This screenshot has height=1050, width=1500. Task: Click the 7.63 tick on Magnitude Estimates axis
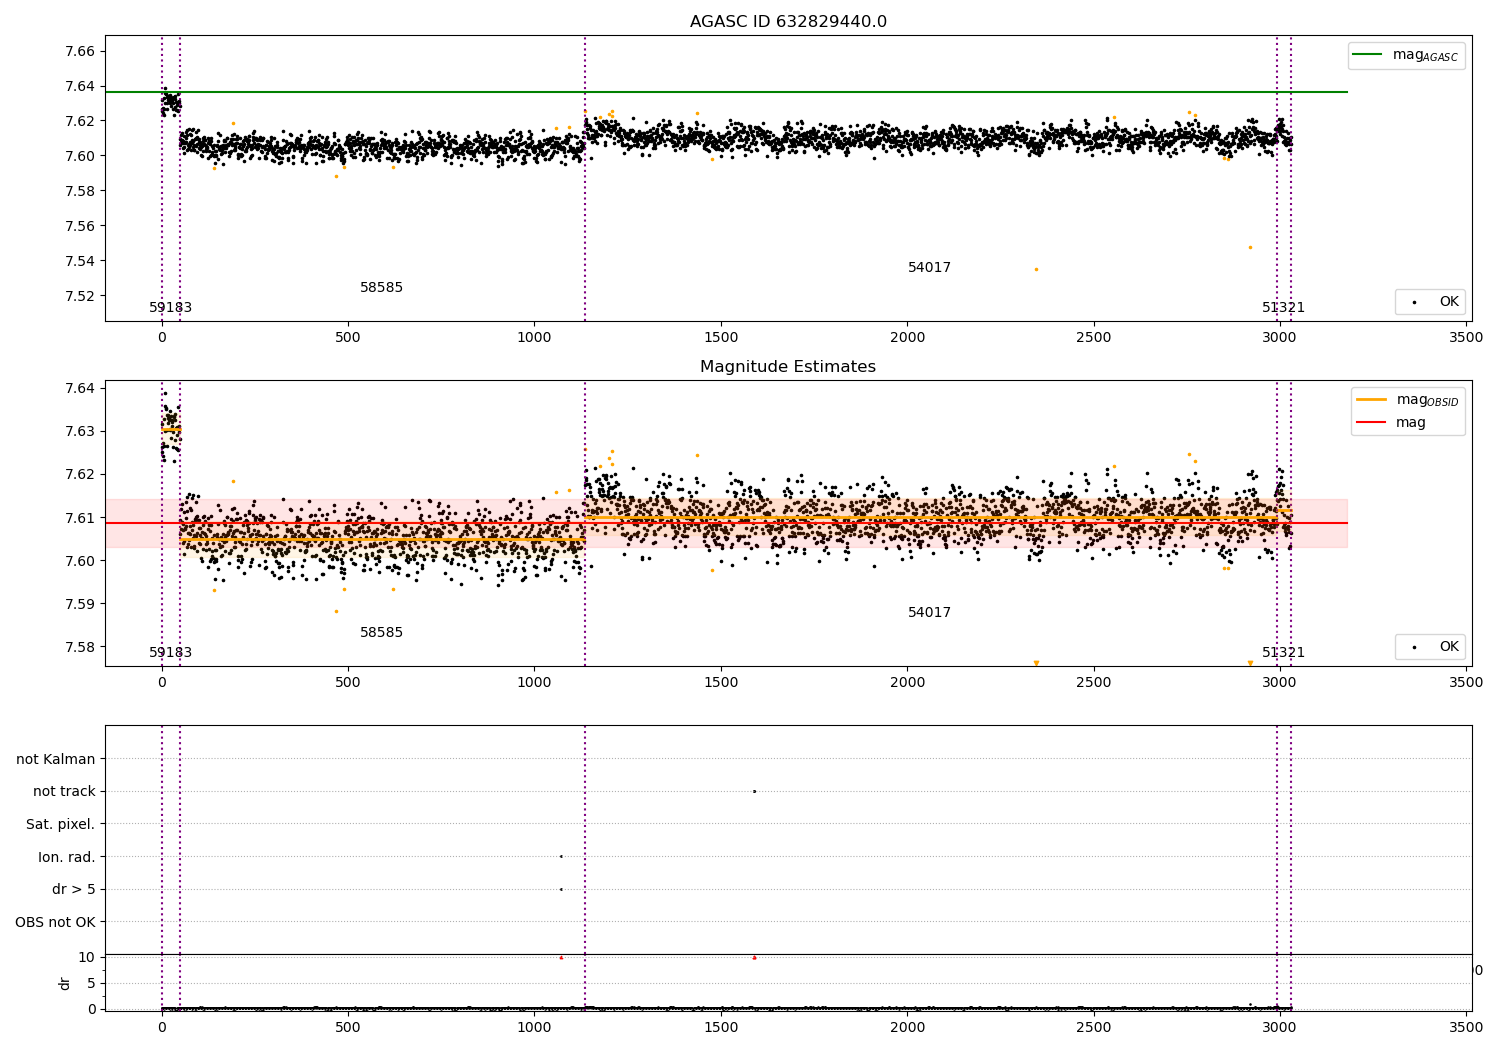coord(80,431)
